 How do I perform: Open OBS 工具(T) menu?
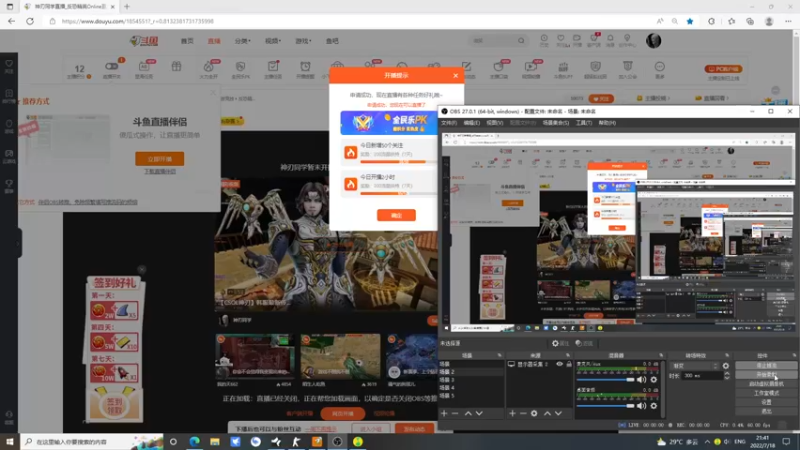coord(584,123)
